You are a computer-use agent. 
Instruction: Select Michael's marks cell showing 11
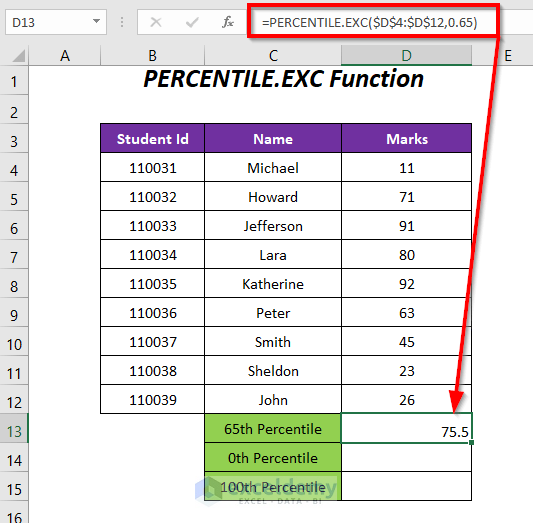(407, 168)
